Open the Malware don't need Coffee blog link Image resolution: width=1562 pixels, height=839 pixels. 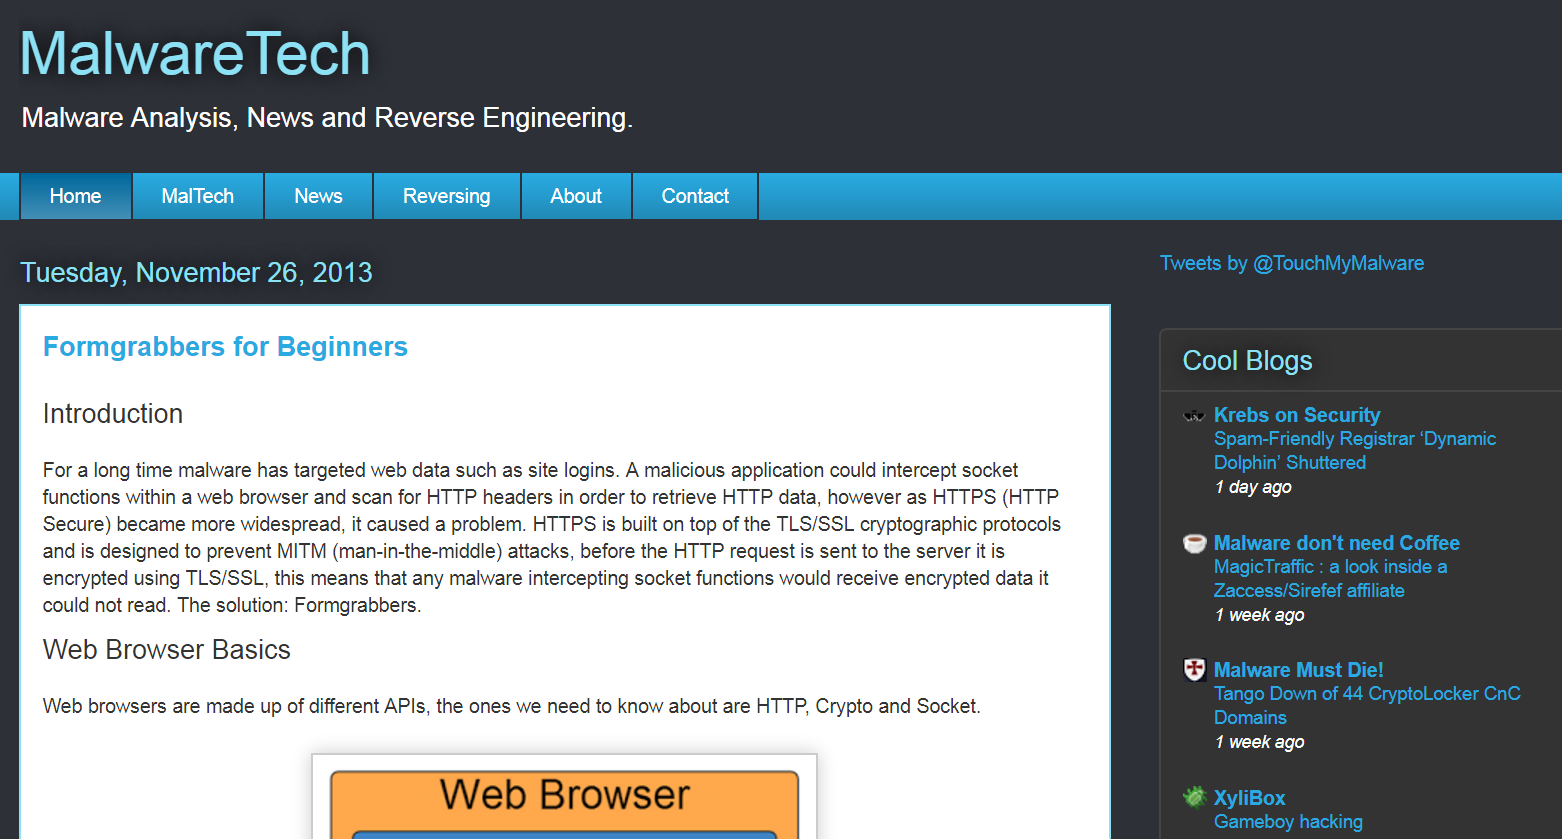tap(1337, 543)
